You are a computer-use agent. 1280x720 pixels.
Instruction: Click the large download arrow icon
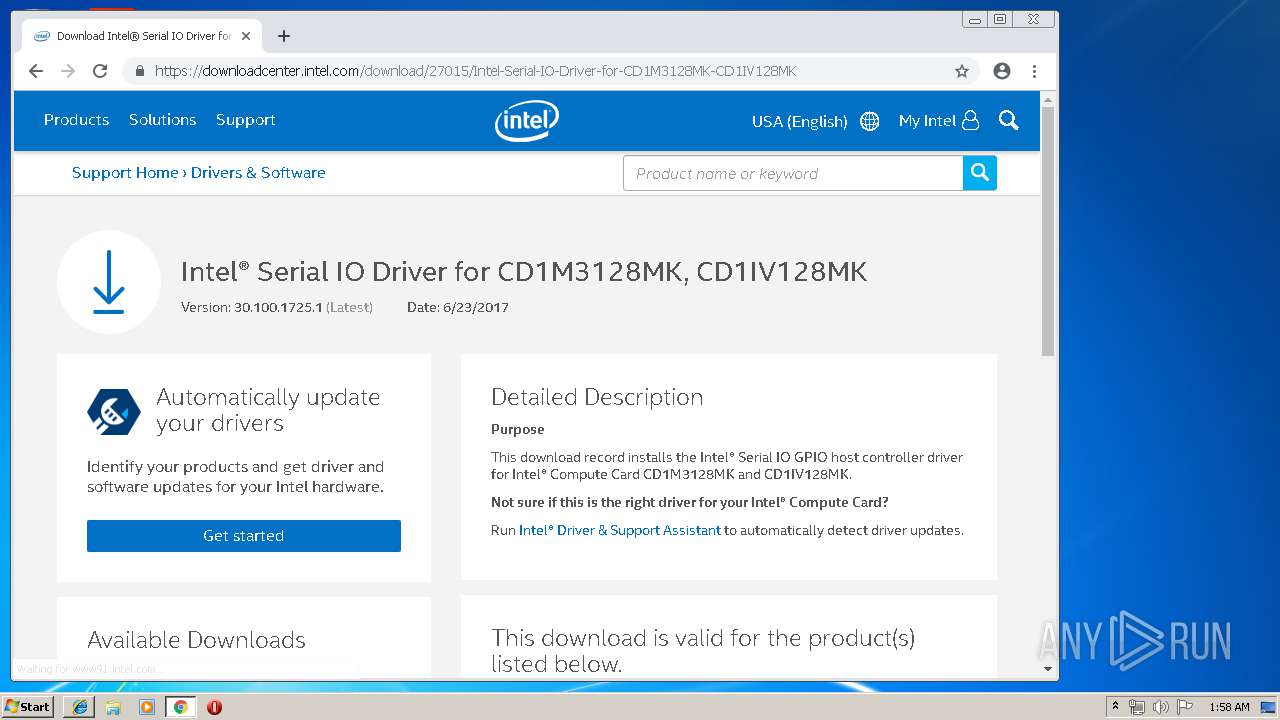pyautogui.click(x=109, y=282)
